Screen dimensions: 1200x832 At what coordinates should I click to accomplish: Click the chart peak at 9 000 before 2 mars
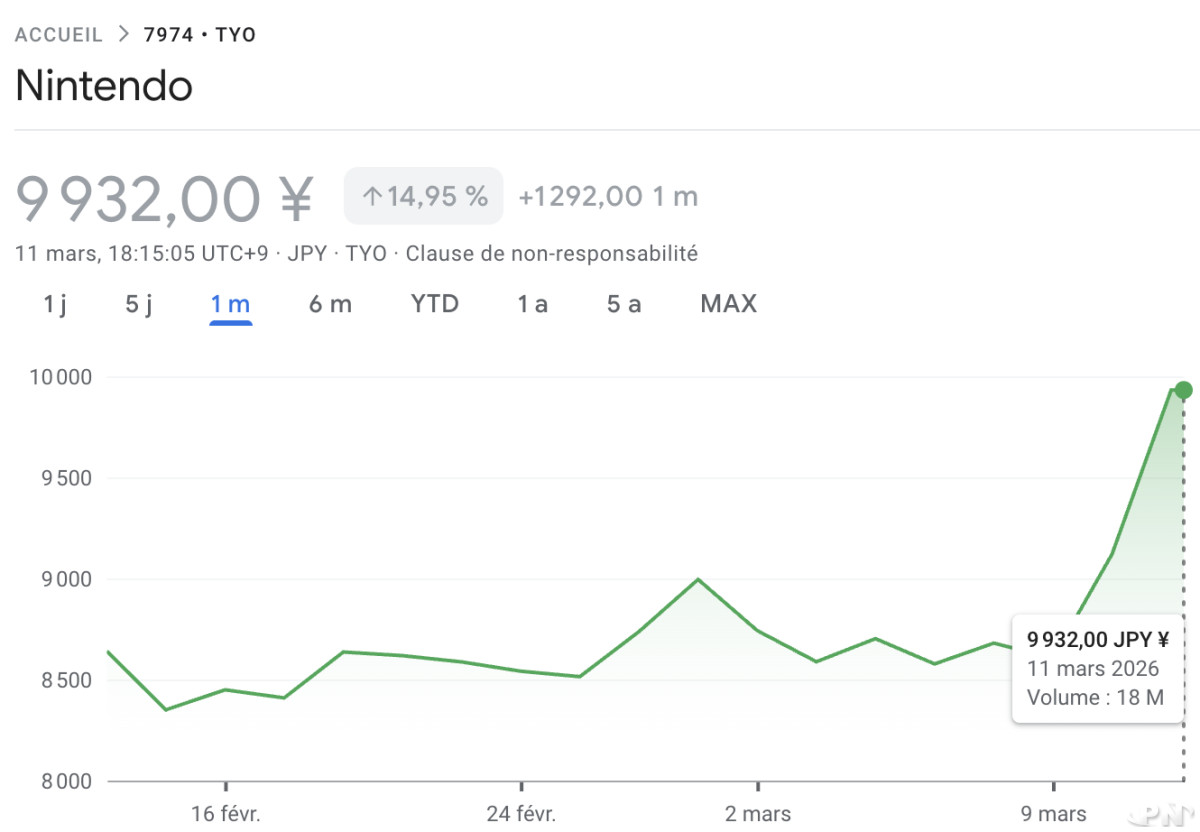point(698,579)
